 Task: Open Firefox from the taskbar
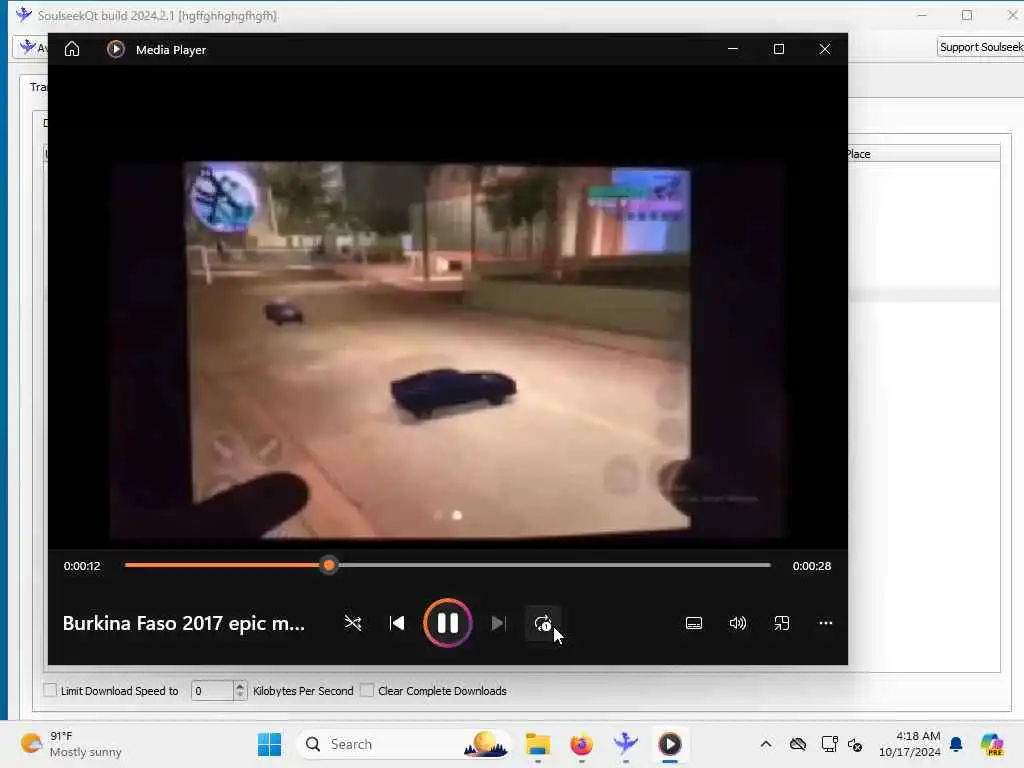pos(581,744)
